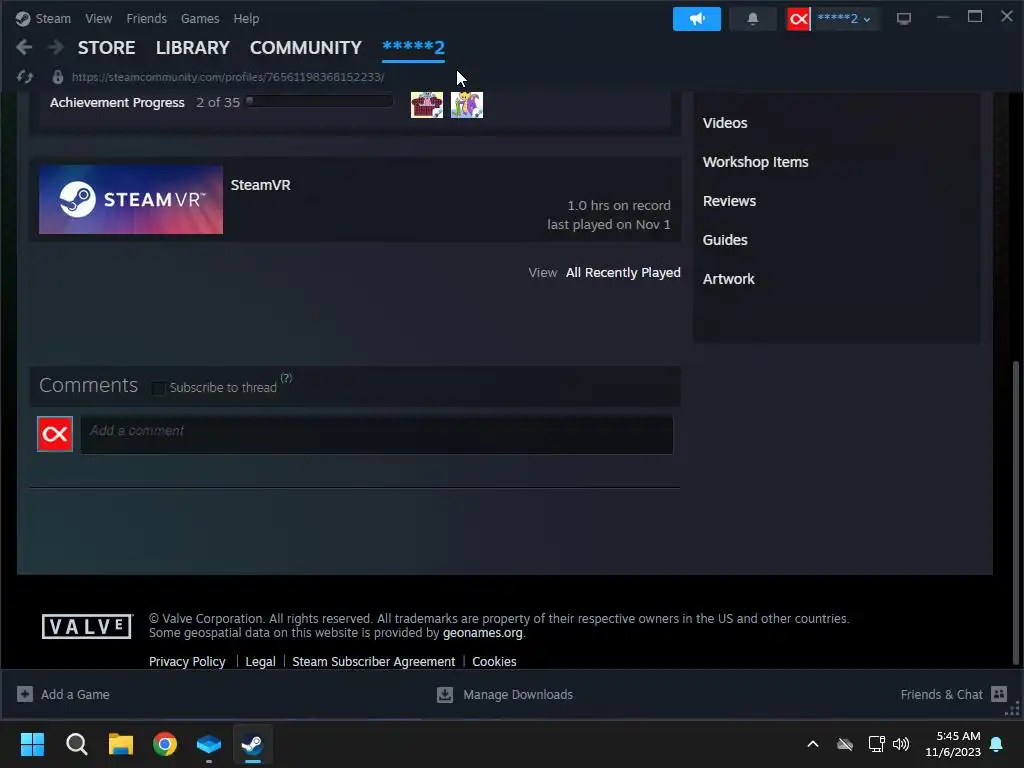This screenshot has width=1024, height=768.
Task: Go to the LIBRARY tab
Action: click(x=193, y=48)
